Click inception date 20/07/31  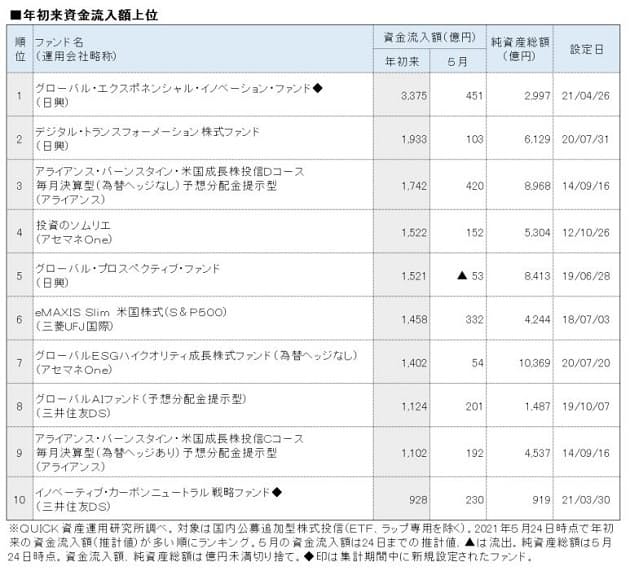pos(585,139)
